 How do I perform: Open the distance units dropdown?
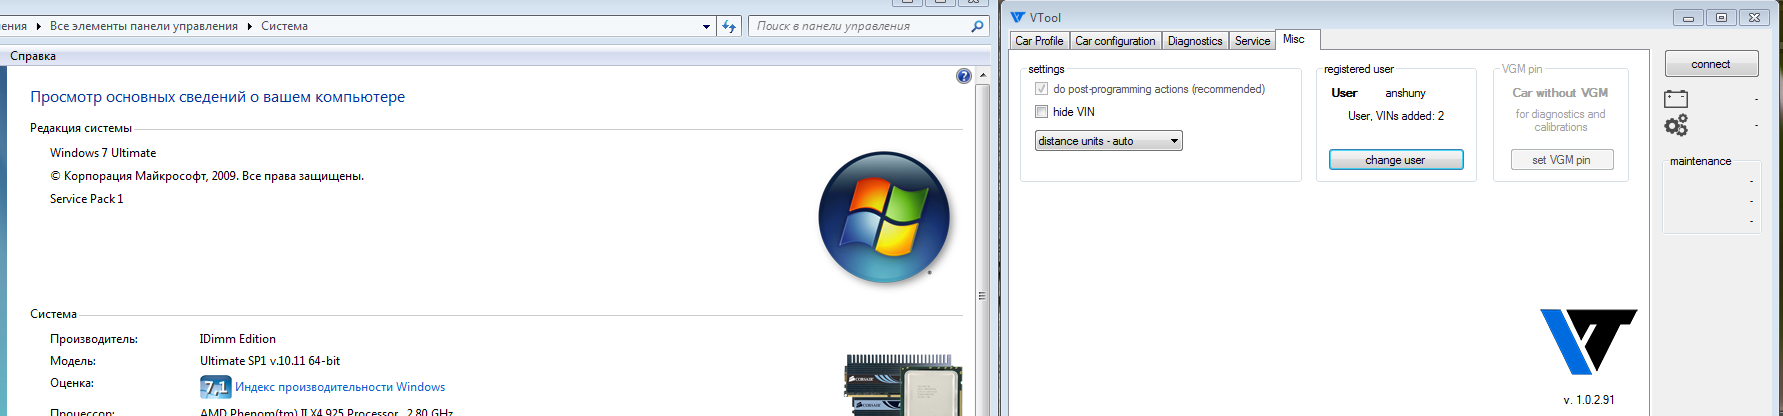coord(1108,141)
